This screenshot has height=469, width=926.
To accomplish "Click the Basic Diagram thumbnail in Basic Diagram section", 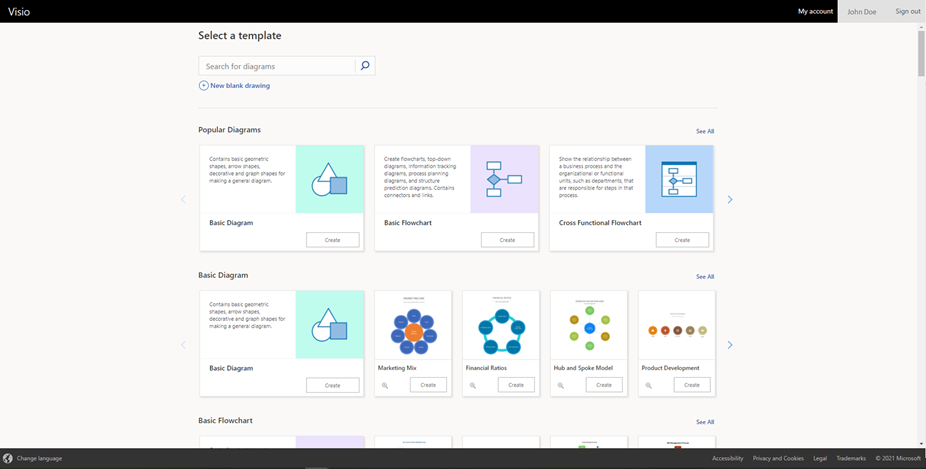I will [x=330, y=324].
